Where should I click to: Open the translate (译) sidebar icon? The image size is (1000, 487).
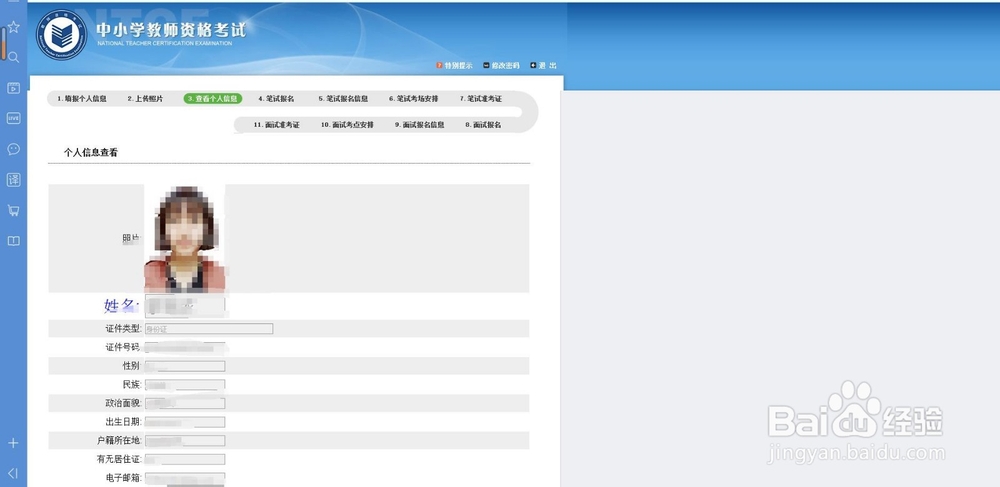click(13, 180)
